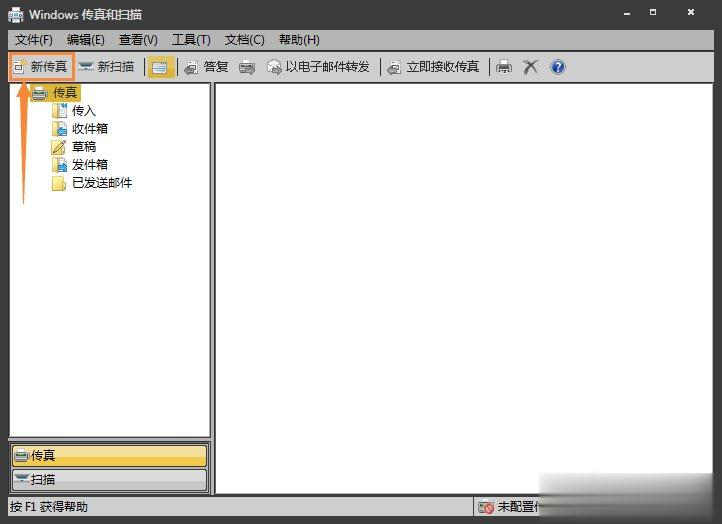Switch to 扫描 view in bottom pane
This screenshot has width=722, height=524.
click(x=110, y=479)
